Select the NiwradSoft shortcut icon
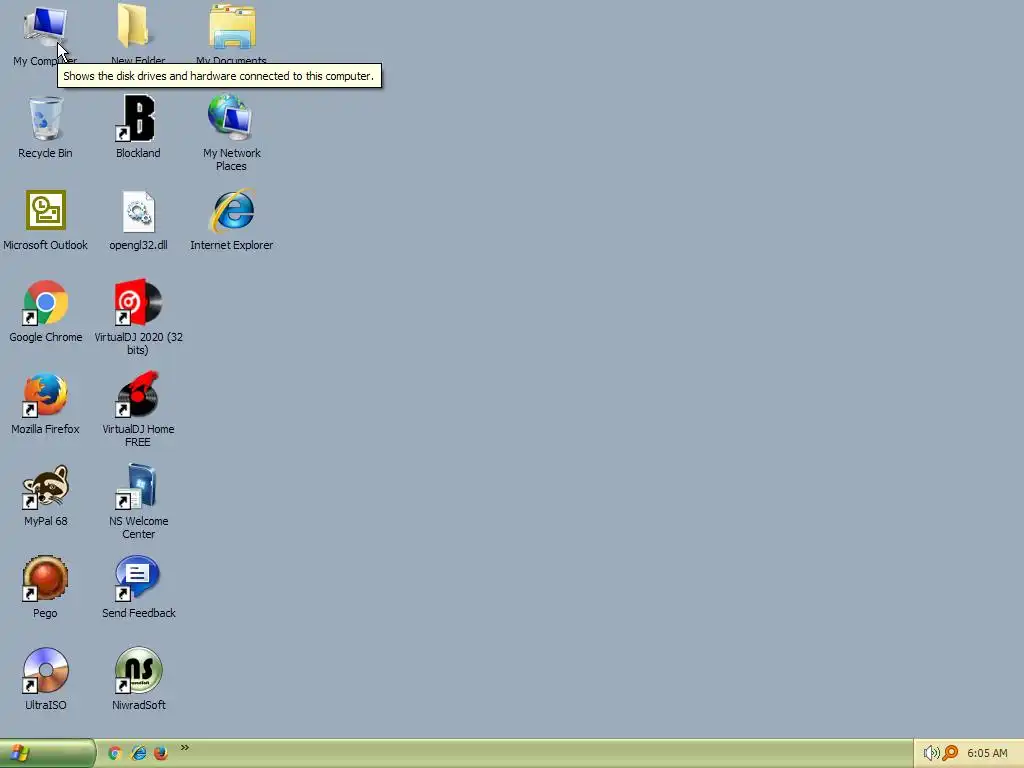The image size is (1024, 768). click(138, 670)
